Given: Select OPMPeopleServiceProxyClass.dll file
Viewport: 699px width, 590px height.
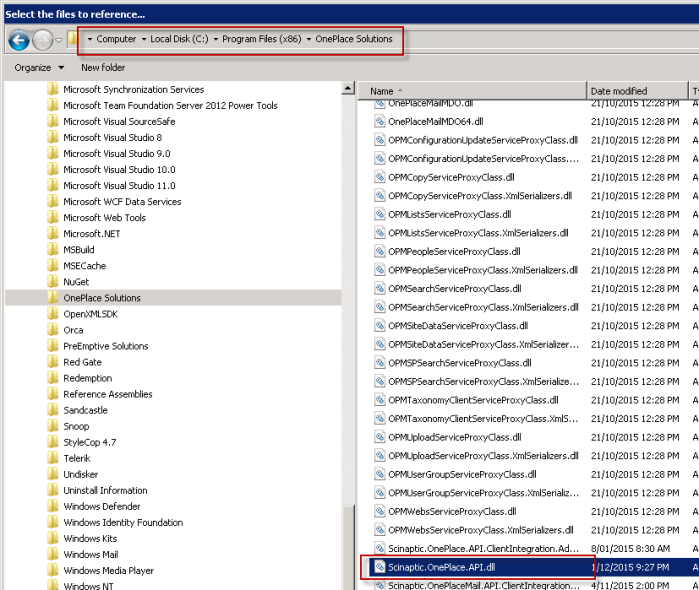Looking at the screenshot, I should 454,252.
